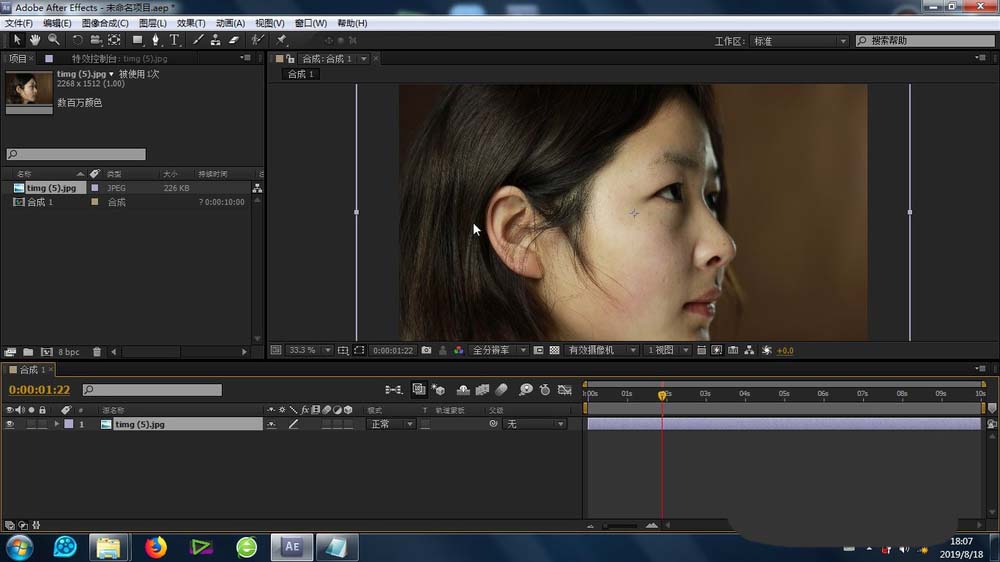The height and width of the screenshot is (562, 1000).
Task: Open the composition flowchart from viewer bar
Action: click(749, 350)
